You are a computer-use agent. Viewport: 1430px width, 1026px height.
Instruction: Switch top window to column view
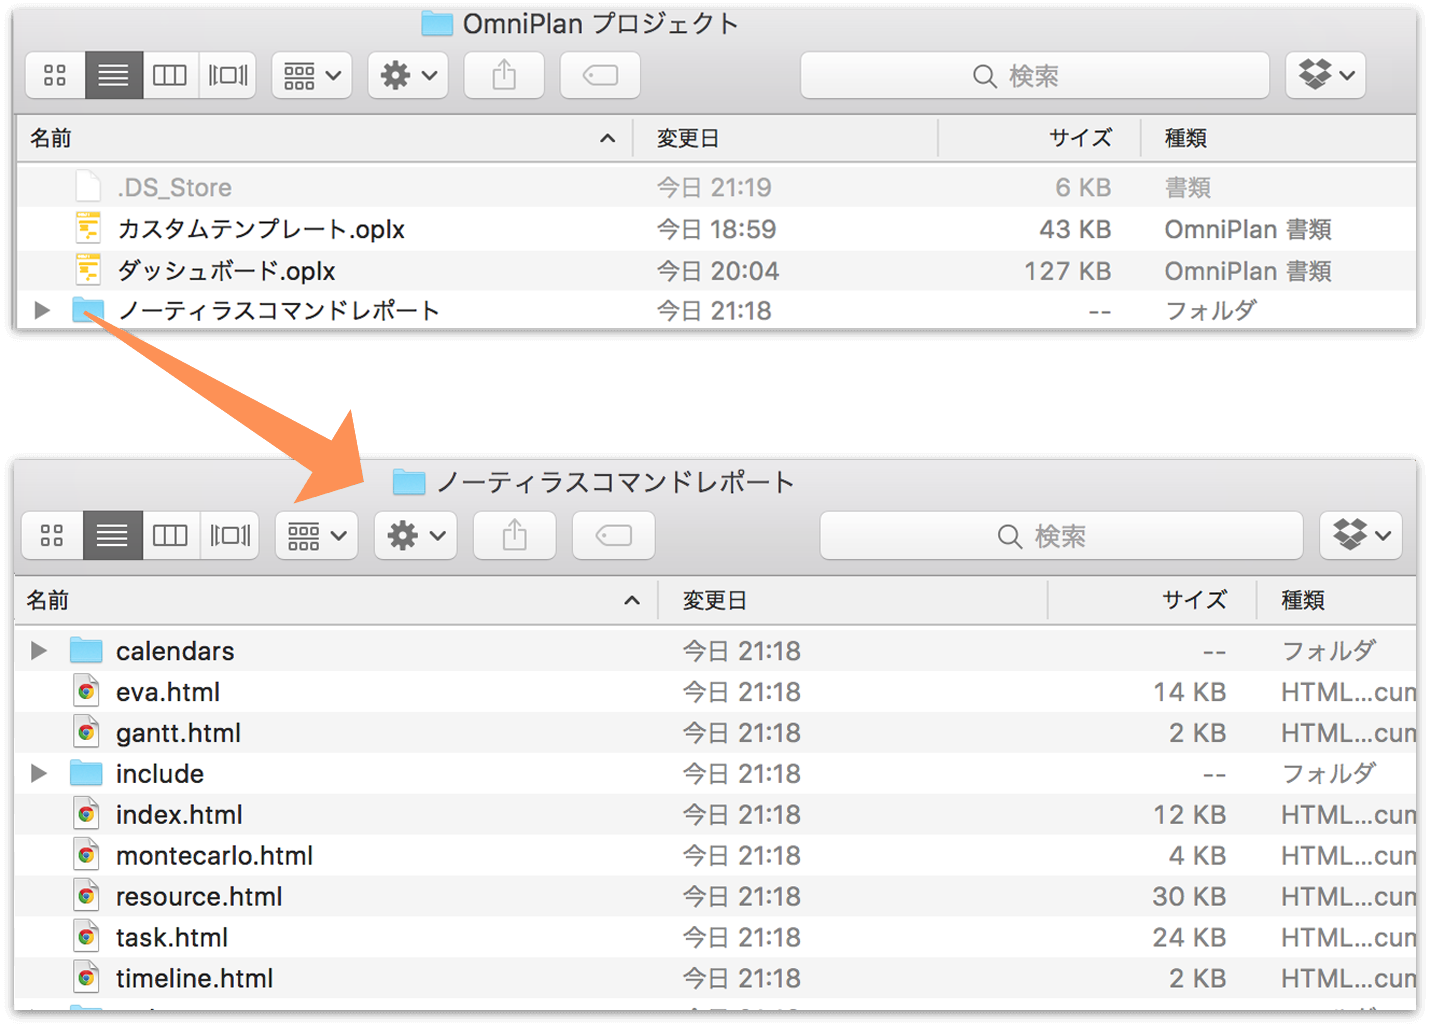click(170, 75)
